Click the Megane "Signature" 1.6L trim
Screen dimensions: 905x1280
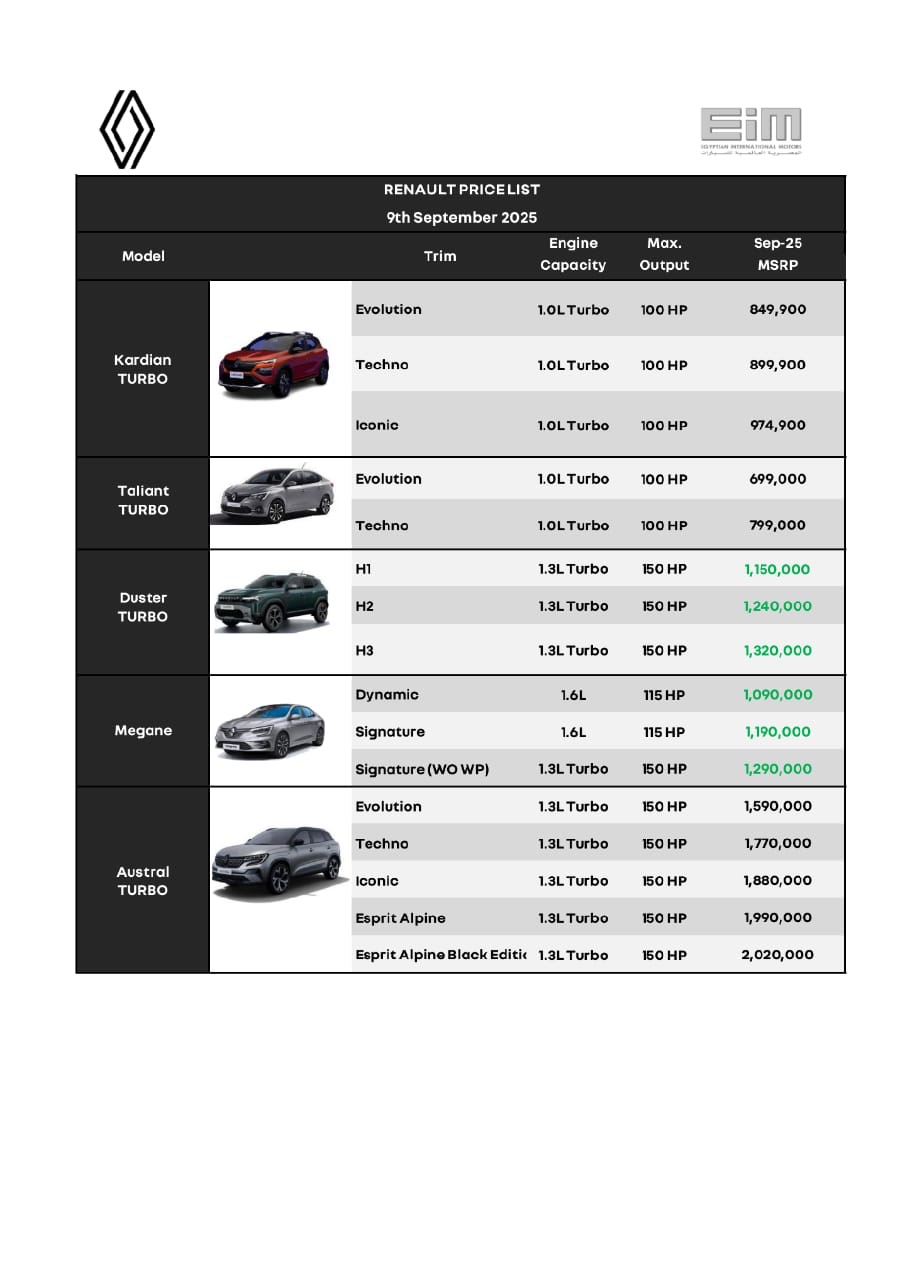pos(390,732)
